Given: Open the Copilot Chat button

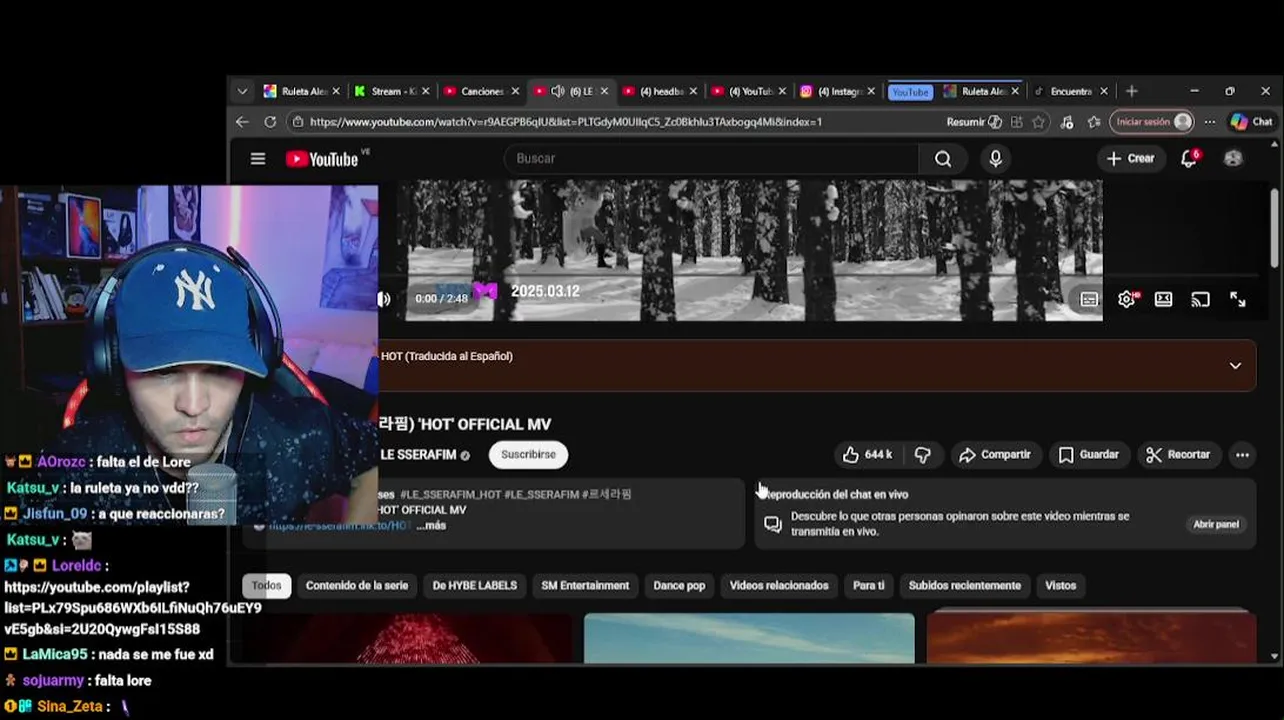Looking at the screenshot, I should point(1251,122).
